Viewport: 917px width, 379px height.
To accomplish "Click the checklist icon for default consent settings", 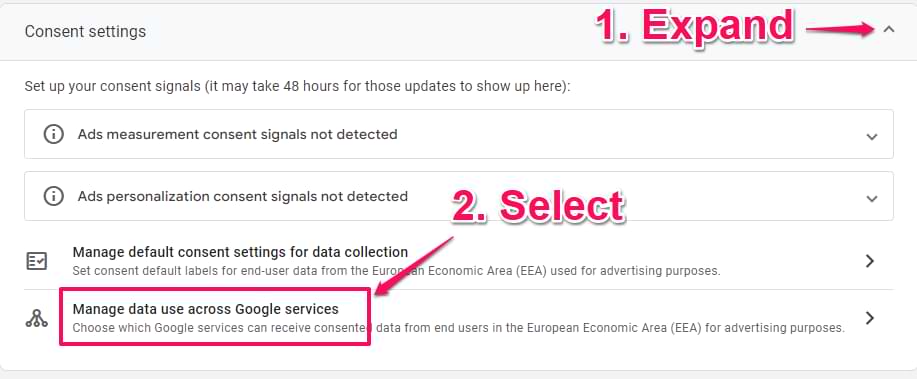I will [x=37, y=261].
